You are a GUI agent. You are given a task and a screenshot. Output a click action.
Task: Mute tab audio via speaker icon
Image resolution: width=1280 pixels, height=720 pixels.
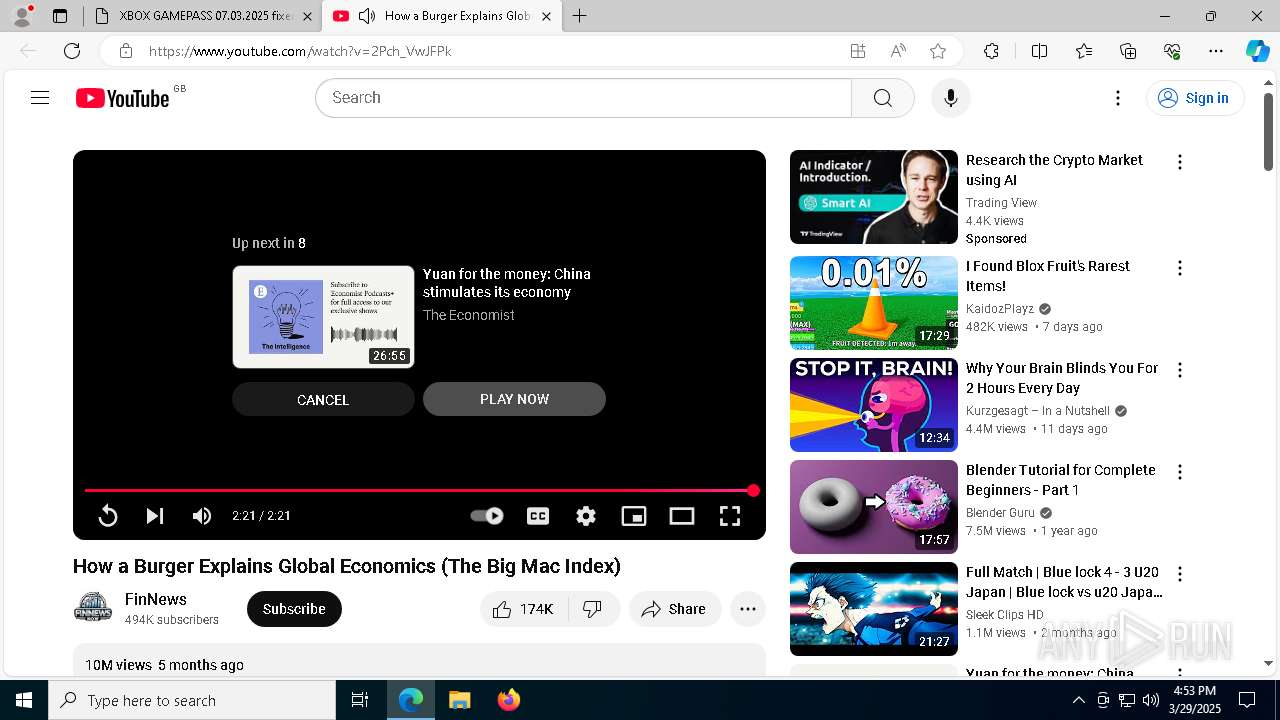pyautogui.click(x=367, y=16)
